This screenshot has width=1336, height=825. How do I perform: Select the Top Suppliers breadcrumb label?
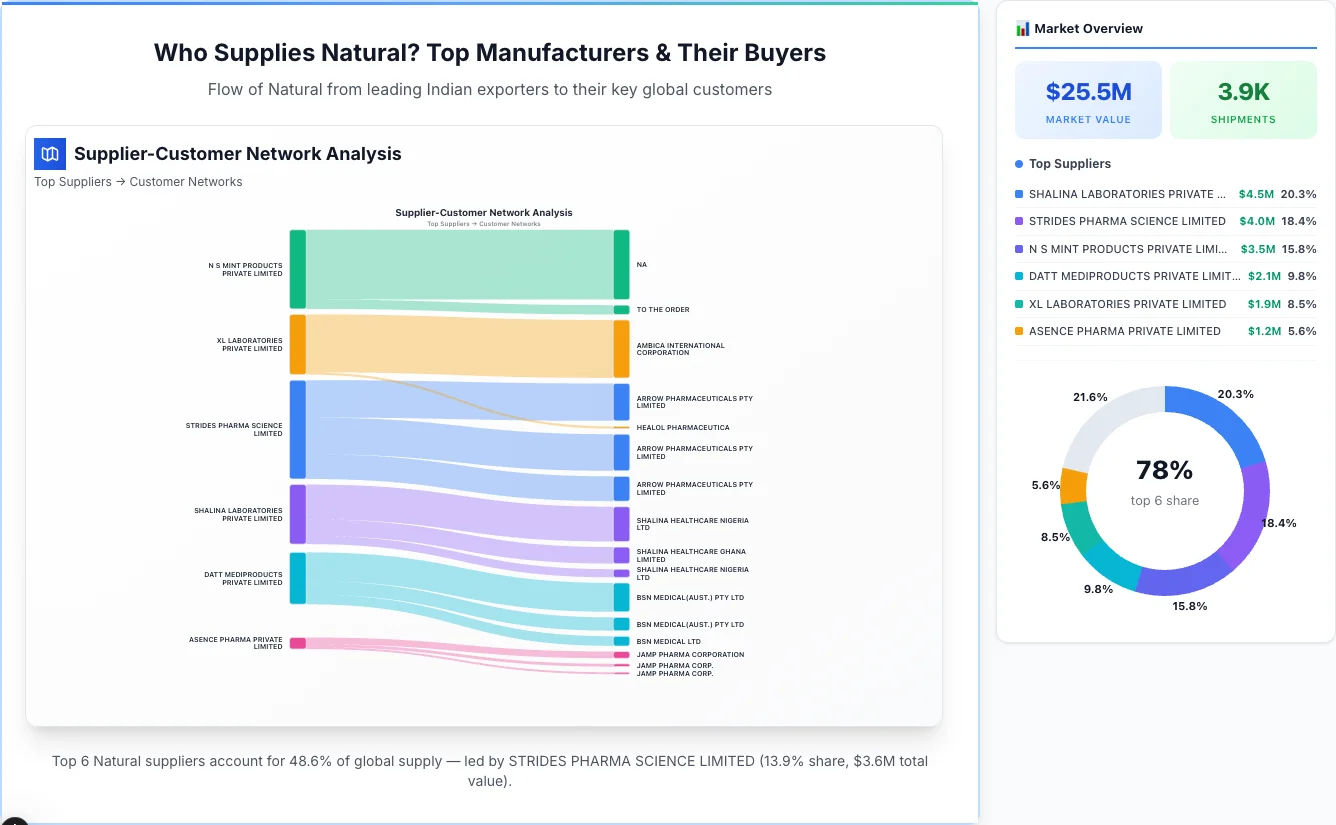pyautogui.click(x=72, y=181)
